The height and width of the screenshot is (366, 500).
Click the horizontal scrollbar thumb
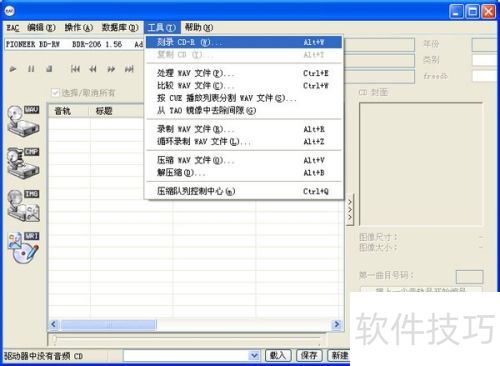coord(108,324)
